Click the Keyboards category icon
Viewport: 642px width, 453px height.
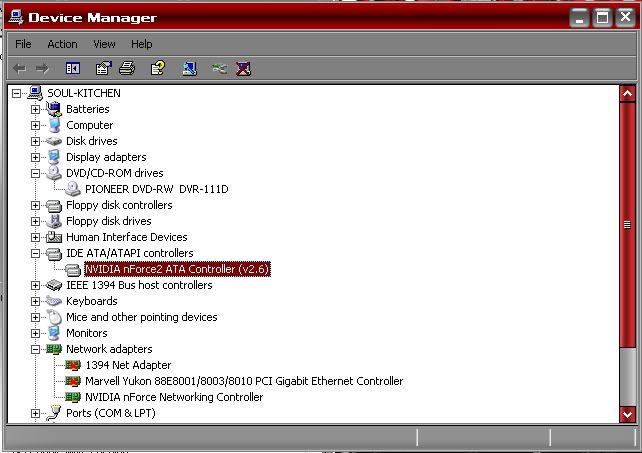(54, 301)
